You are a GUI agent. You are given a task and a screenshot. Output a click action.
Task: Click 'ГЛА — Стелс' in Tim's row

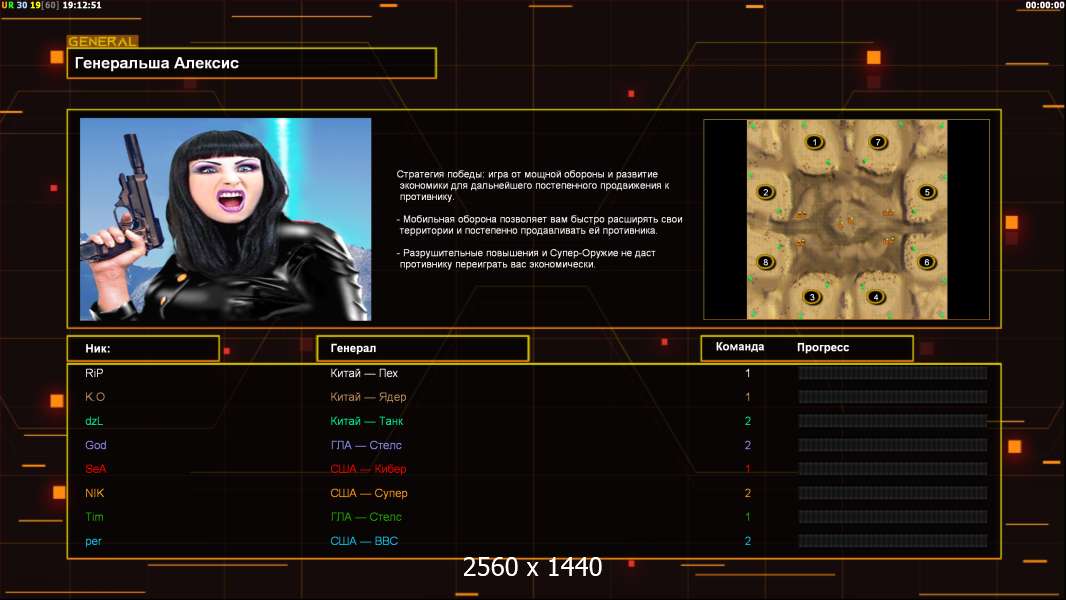366,517
